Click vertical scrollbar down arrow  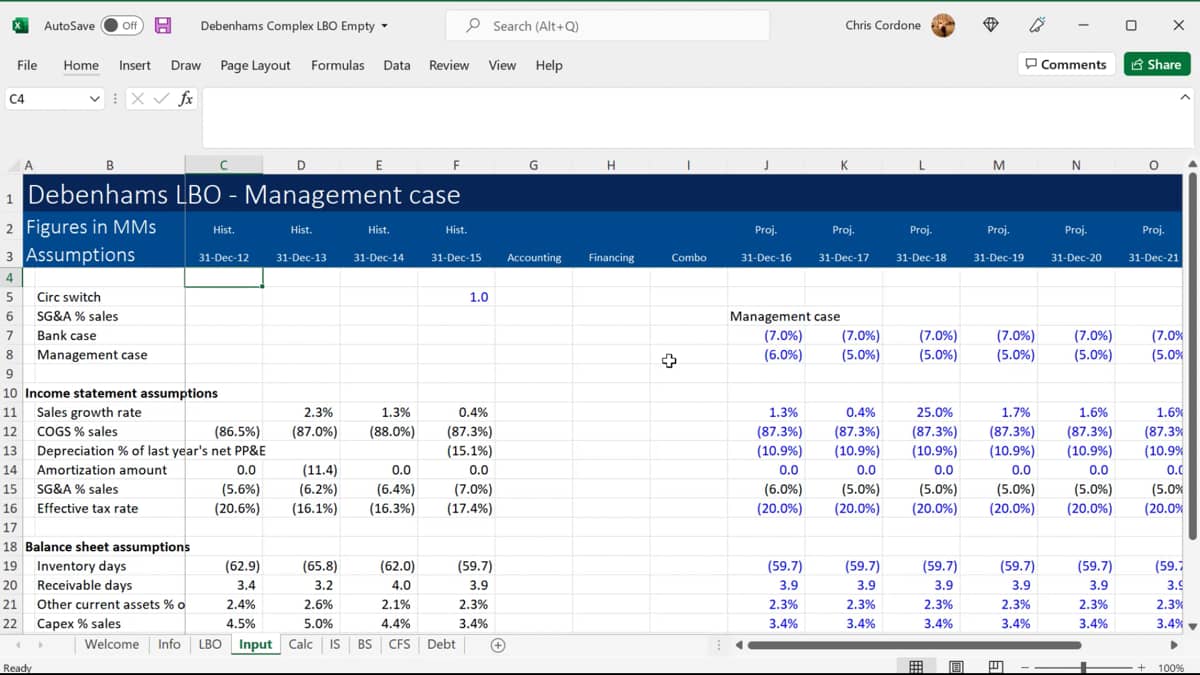[1191, 627]
